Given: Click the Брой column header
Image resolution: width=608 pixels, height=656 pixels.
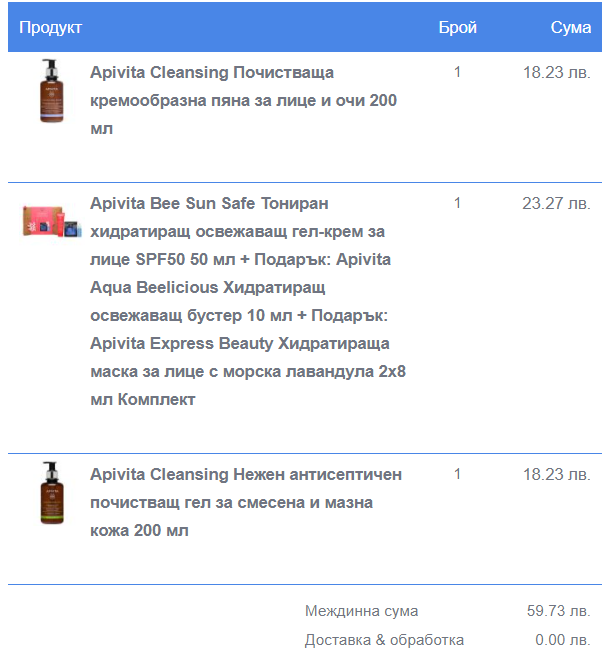Looking at the screenshot, I should [x=457, y=27].
